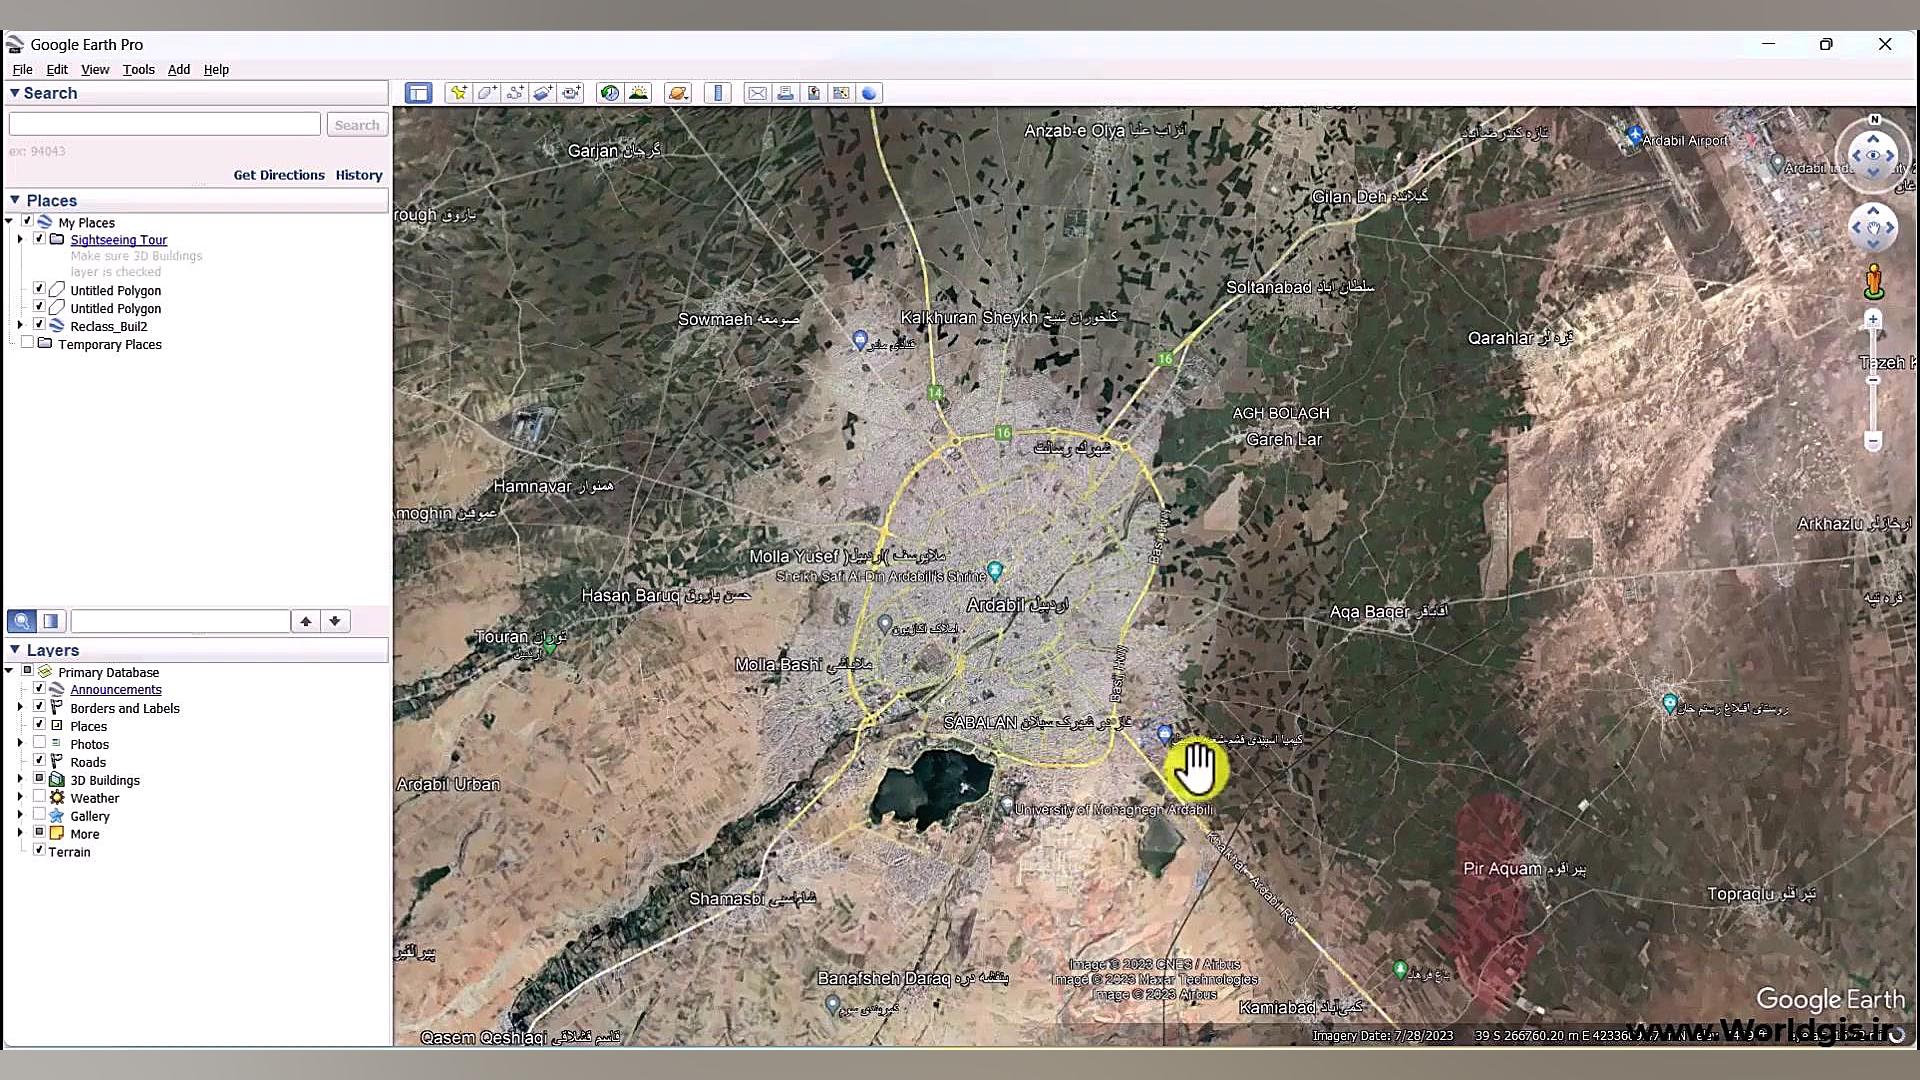This screenshot has height=1080, width=1920.
Task: Click the Street View pegman icon
Action: [1874, 282]
